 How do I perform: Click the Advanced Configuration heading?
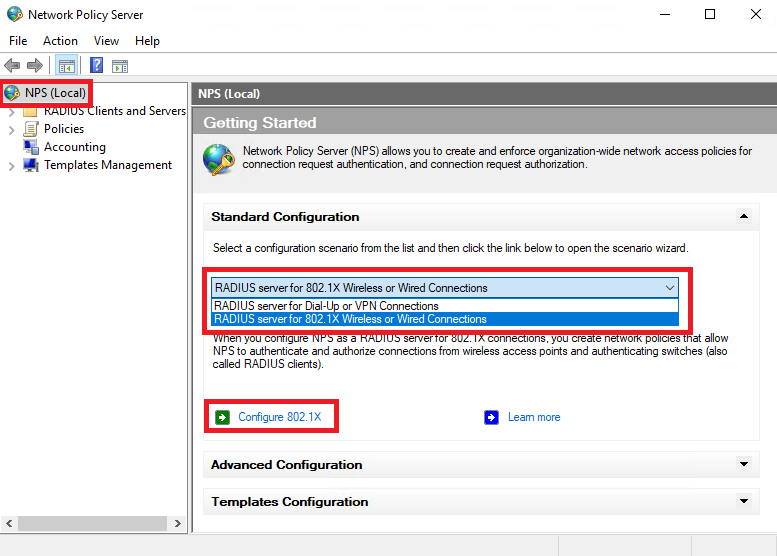click(x=286, y=465)
